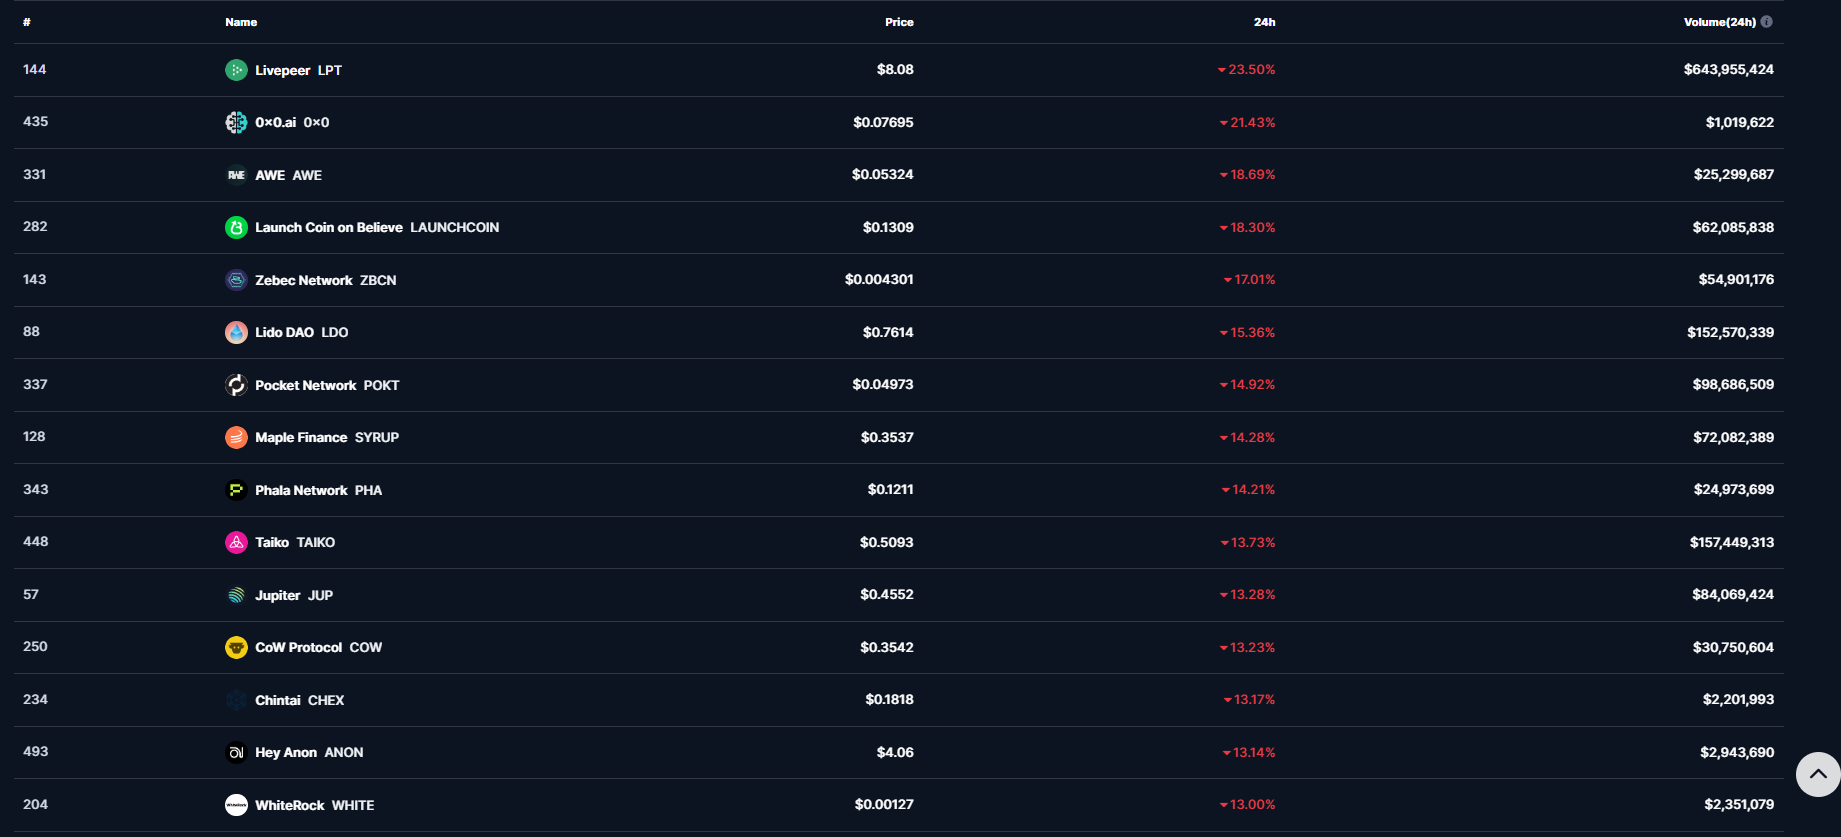This screenshot has height=837, width=1841.
Task: Sort by Volume(24h) column header
Action: click(x=1719, y=22)
